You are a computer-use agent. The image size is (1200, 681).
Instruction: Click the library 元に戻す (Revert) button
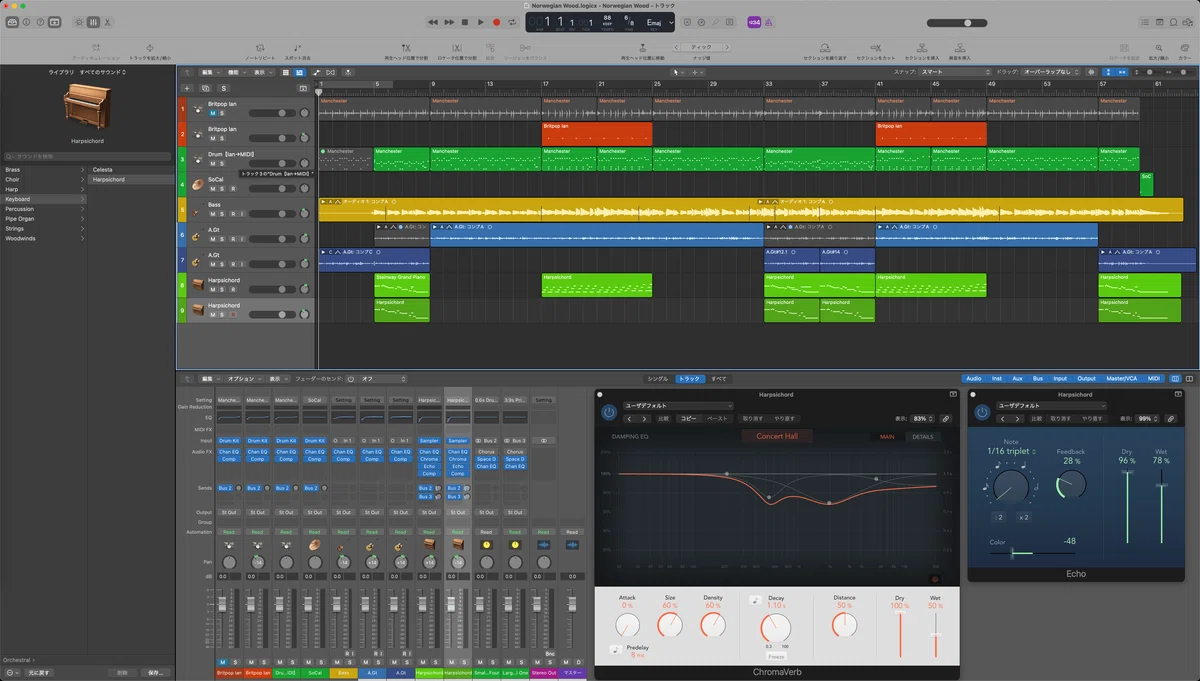click(38, 673)
